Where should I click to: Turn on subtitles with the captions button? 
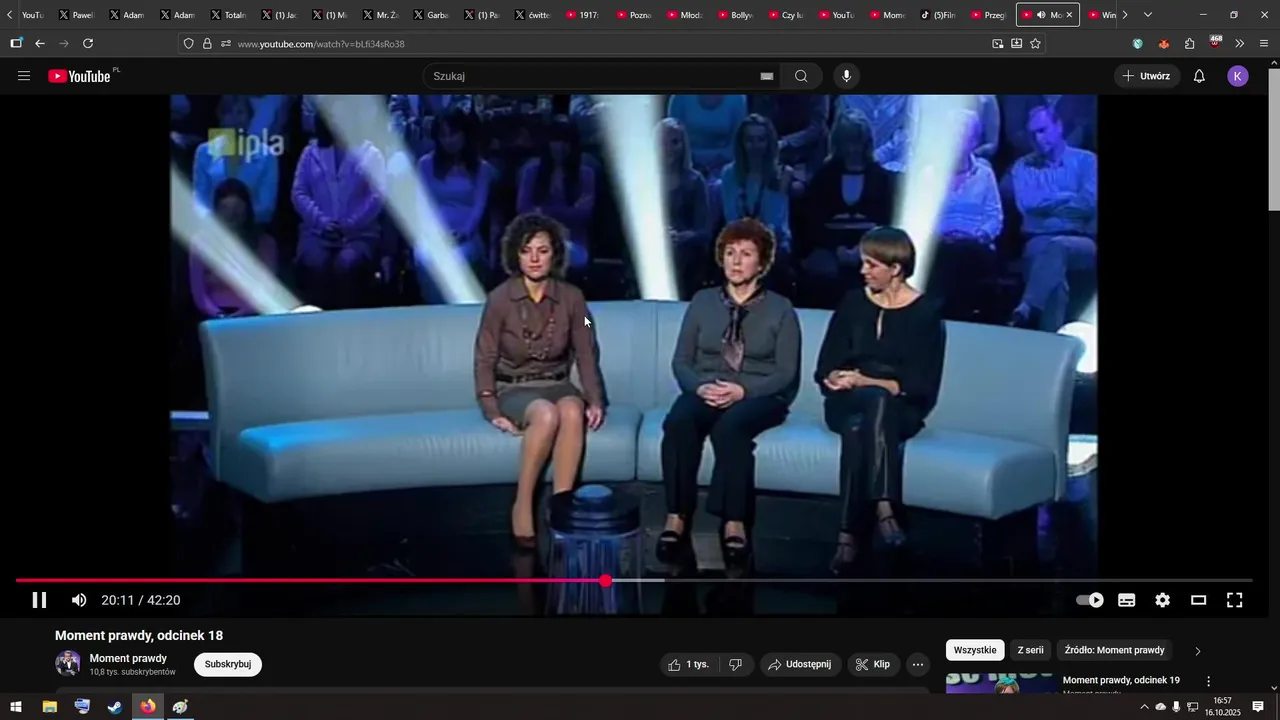click(x=1127, y=600)
